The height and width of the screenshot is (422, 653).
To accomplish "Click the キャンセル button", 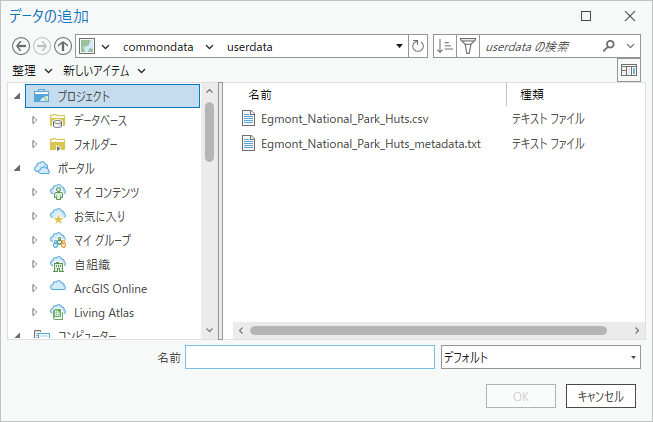I will tap(600, 396).
